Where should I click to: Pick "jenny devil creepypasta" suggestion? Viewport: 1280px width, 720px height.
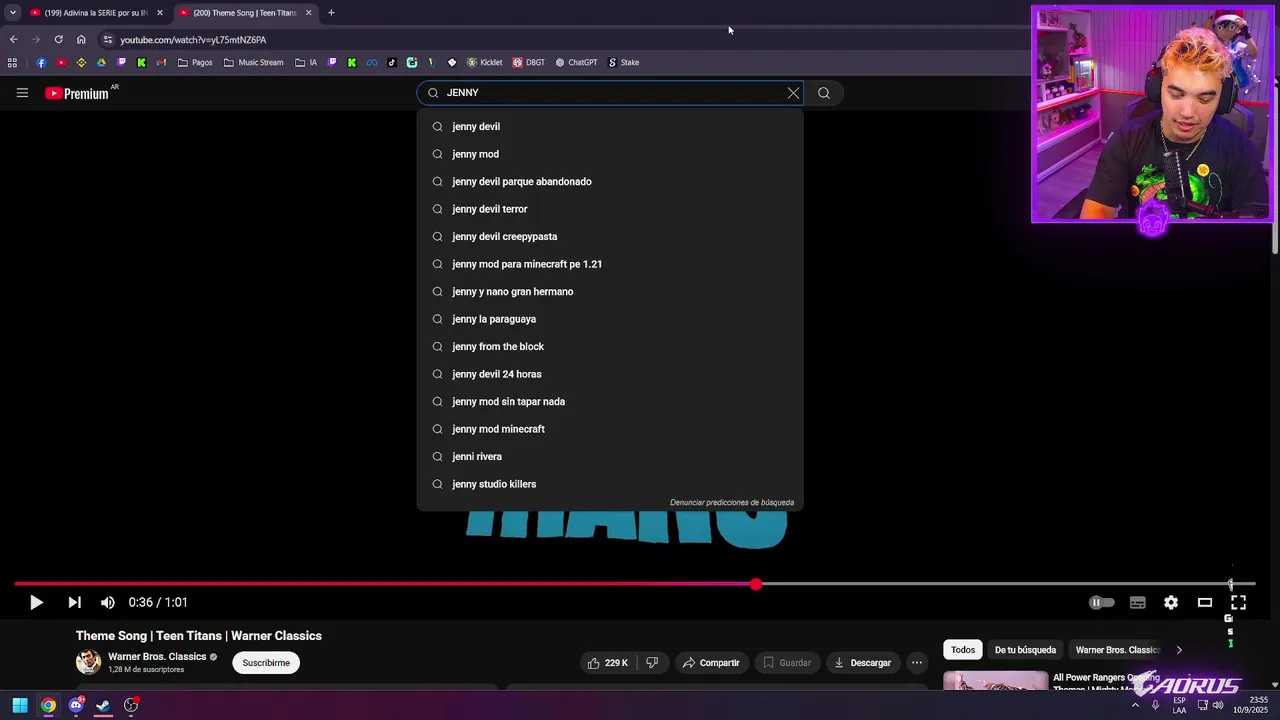[610, 237]
